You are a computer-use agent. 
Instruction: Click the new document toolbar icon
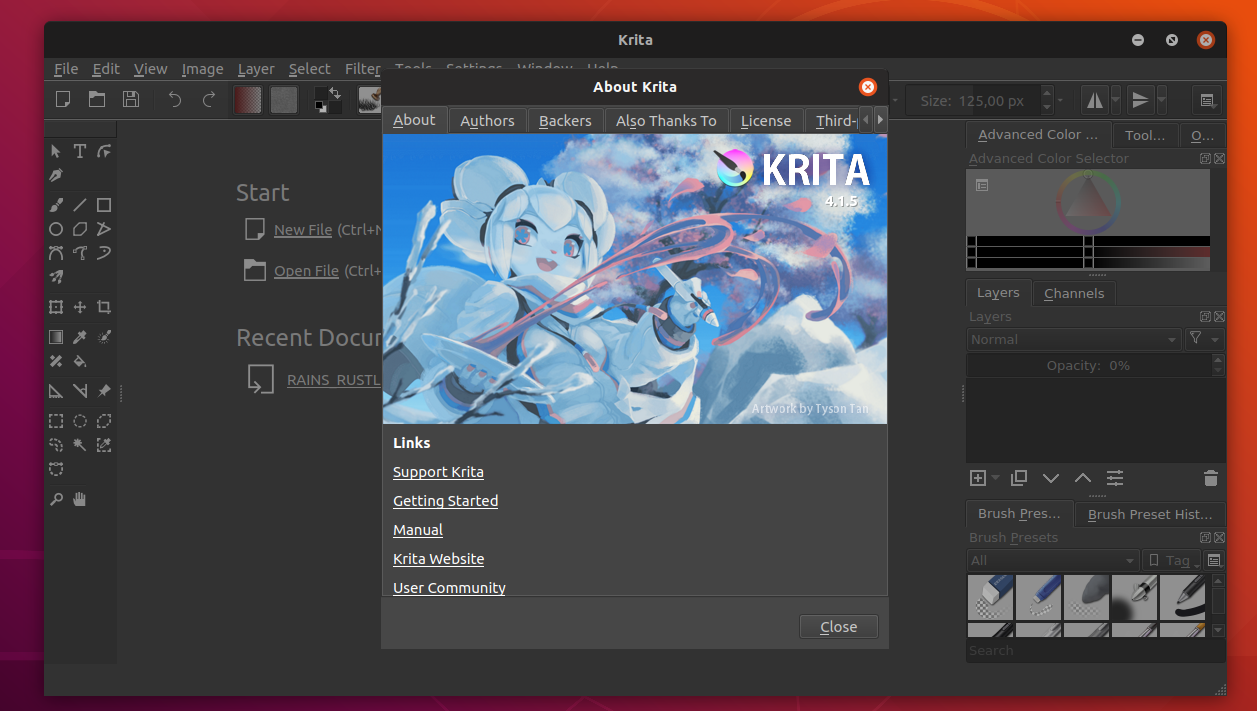tap(63, 99)
